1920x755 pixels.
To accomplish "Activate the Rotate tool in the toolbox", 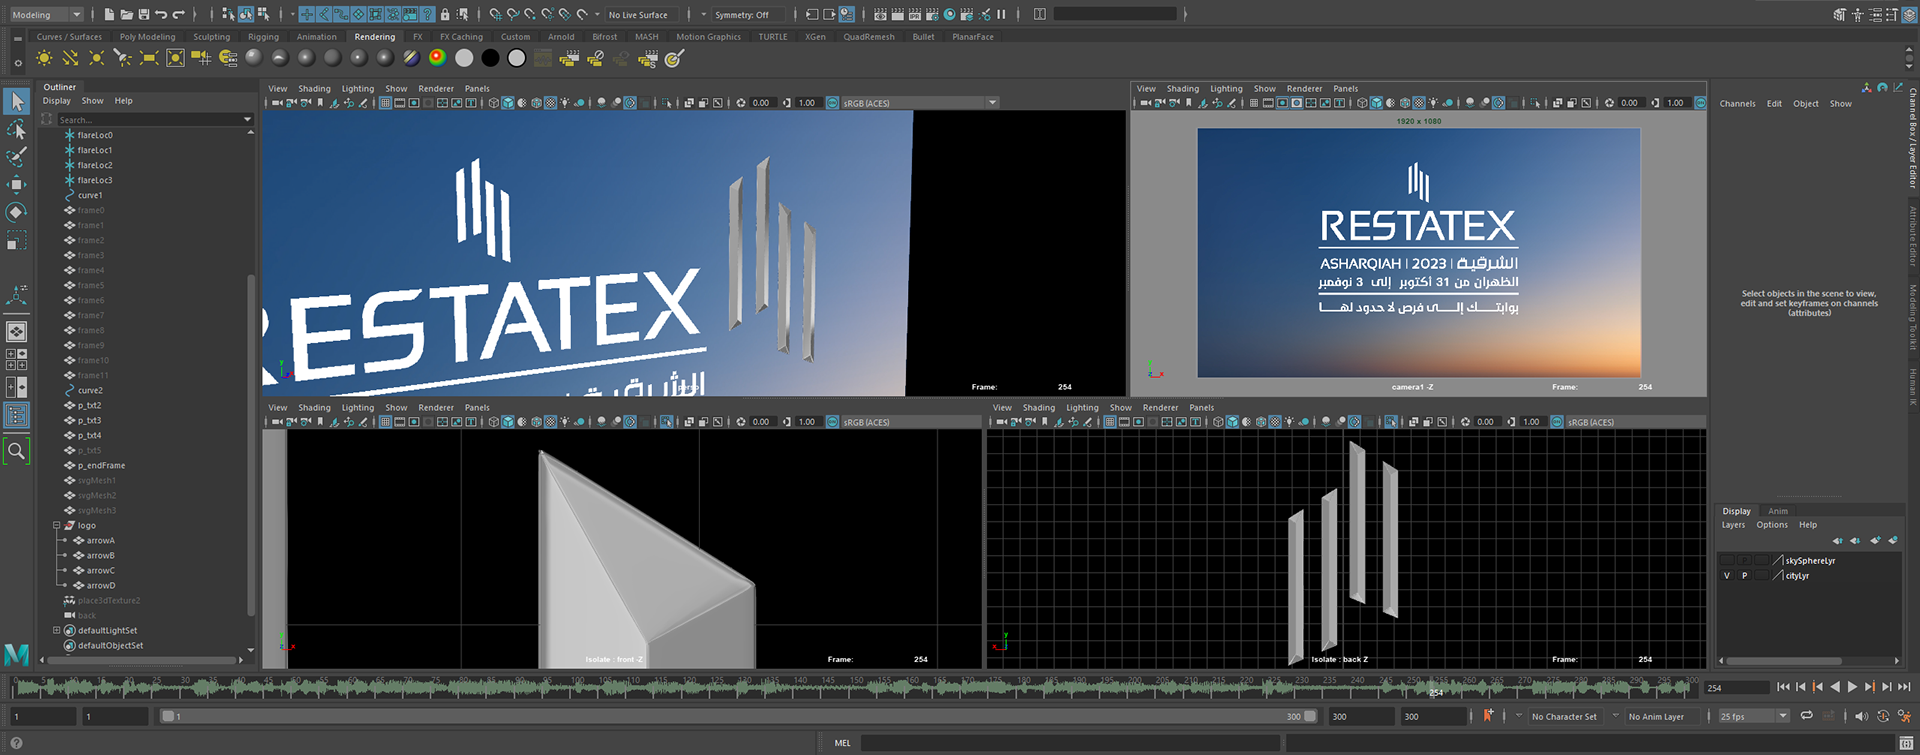I will [x=17, y=212].
